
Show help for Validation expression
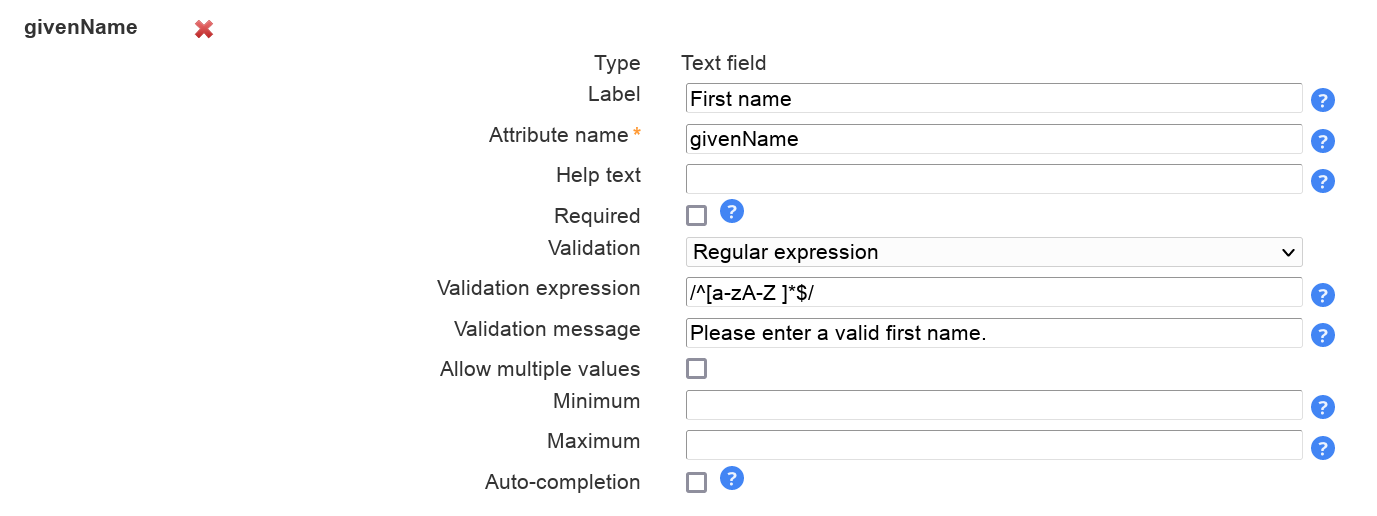[x=1323, y=295]
